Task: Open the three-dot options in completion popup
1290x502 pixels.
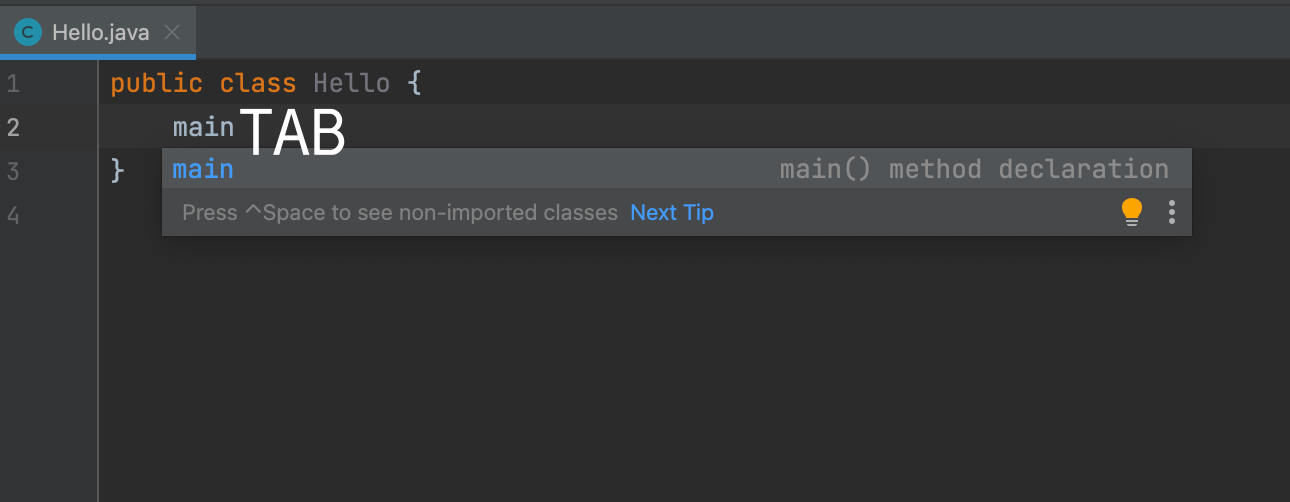Action: pyautogui.click(x=1172, y=212)
